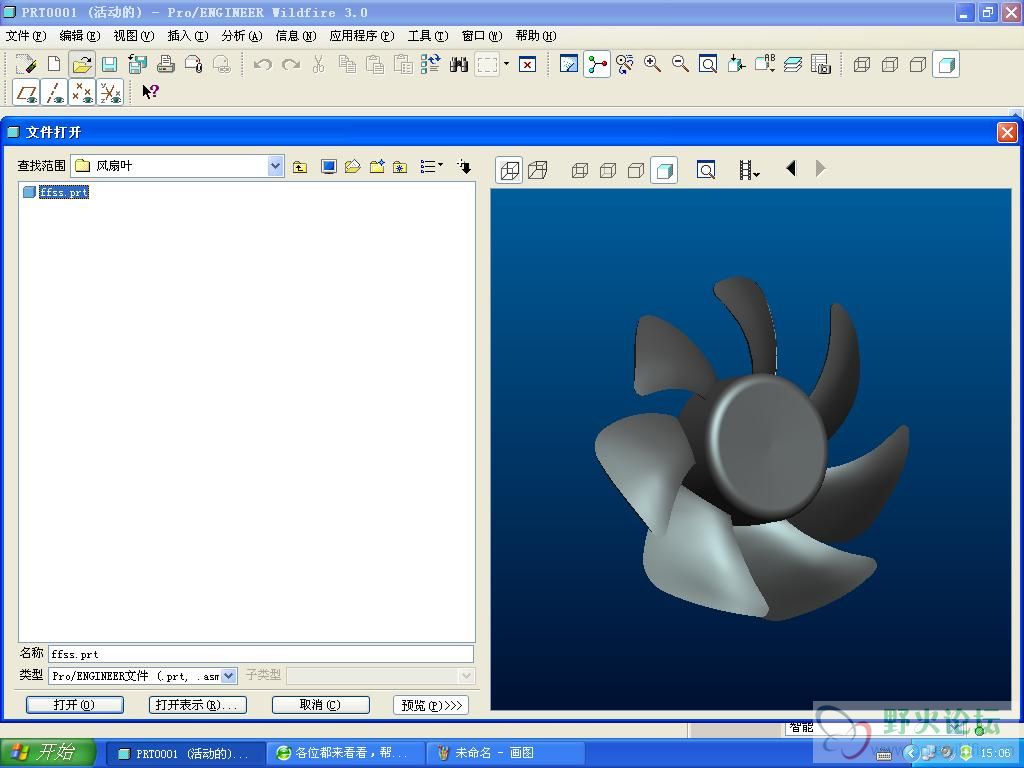
Task: Switch main view to wireframe display
Action: point(862,64)
